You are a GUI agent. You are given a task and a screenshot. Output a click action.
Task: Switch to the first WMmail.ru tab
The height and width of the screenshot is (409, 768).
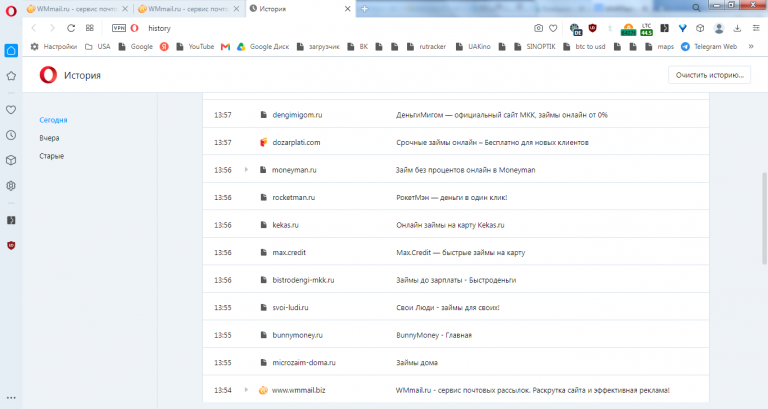point(76,9)
